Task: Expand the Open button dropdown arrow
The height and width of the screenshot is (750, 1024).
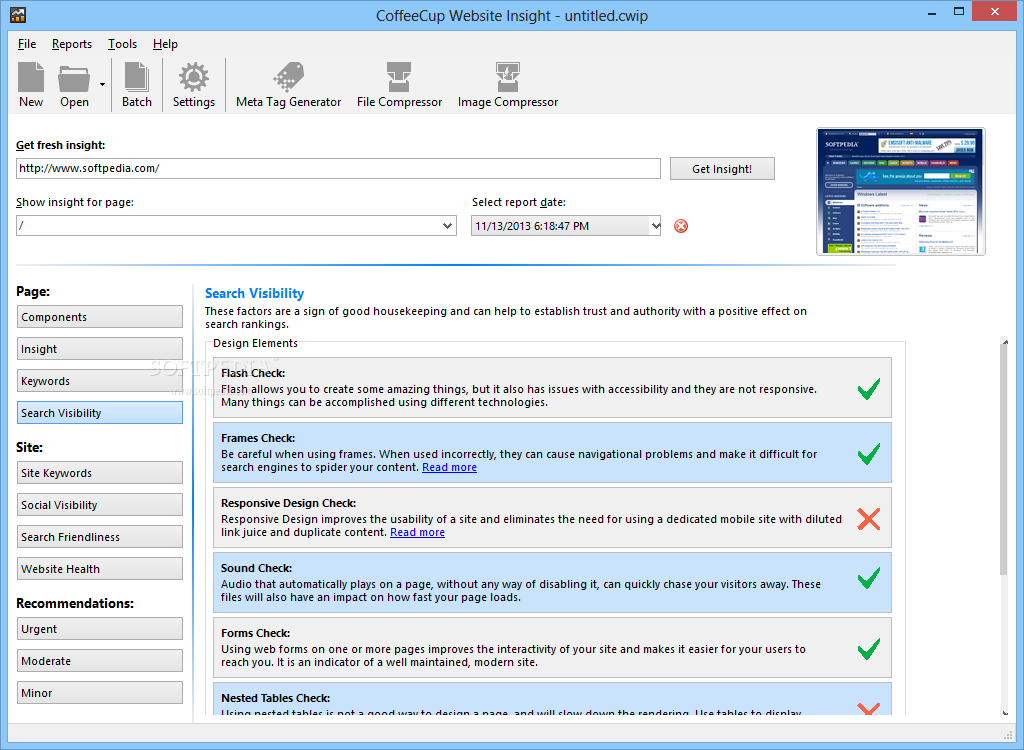Action: pyautogui.click(x=103, y=84)
